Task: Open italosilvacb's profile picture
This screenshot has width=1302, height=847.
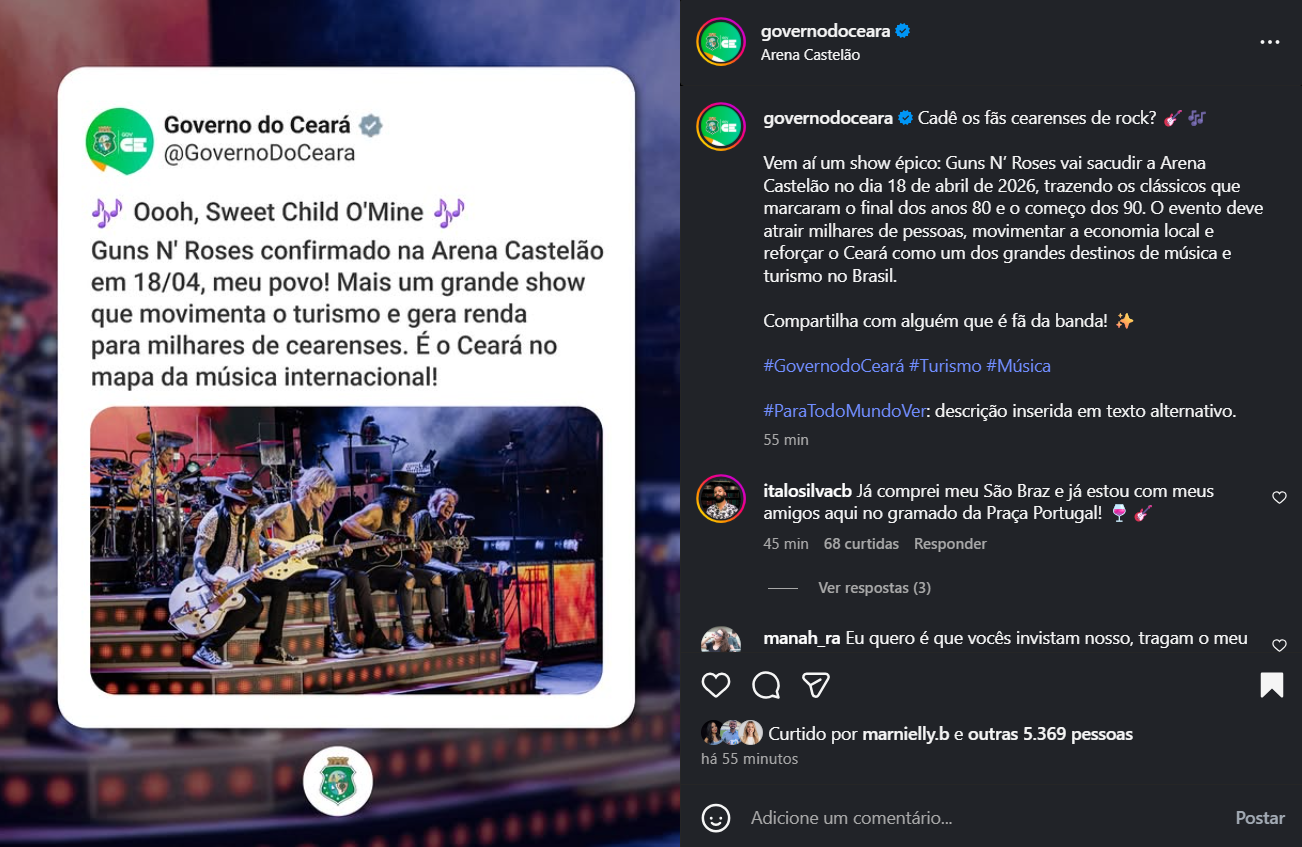Action: coord(721,498)
